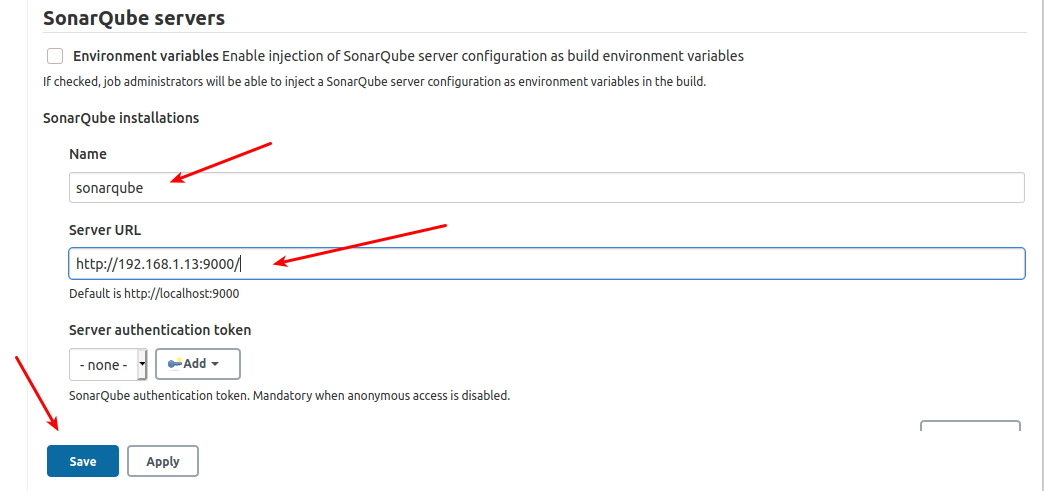
Task: Save the SonarQube configuration
Action: pyautogui.click(x=83, y=461)
